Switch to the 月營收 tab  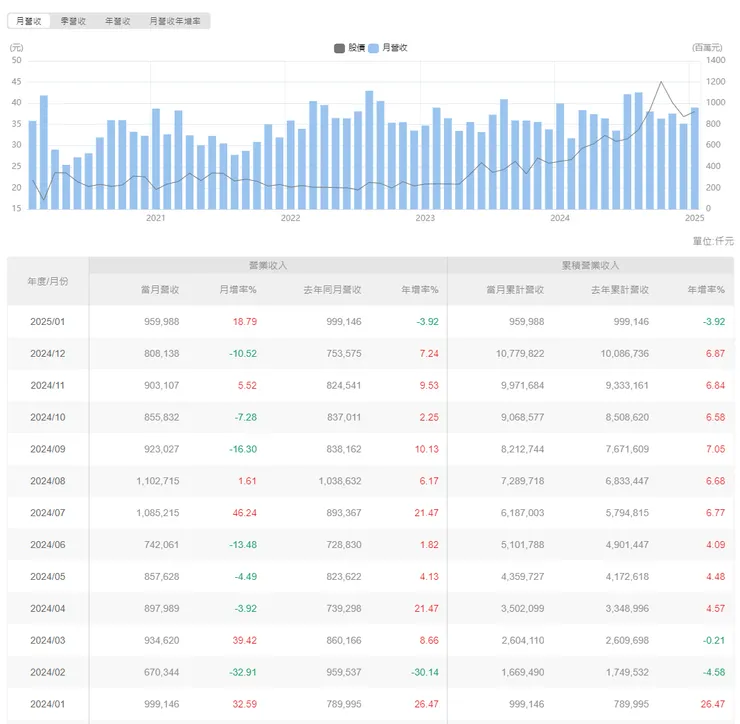point(29,21)
